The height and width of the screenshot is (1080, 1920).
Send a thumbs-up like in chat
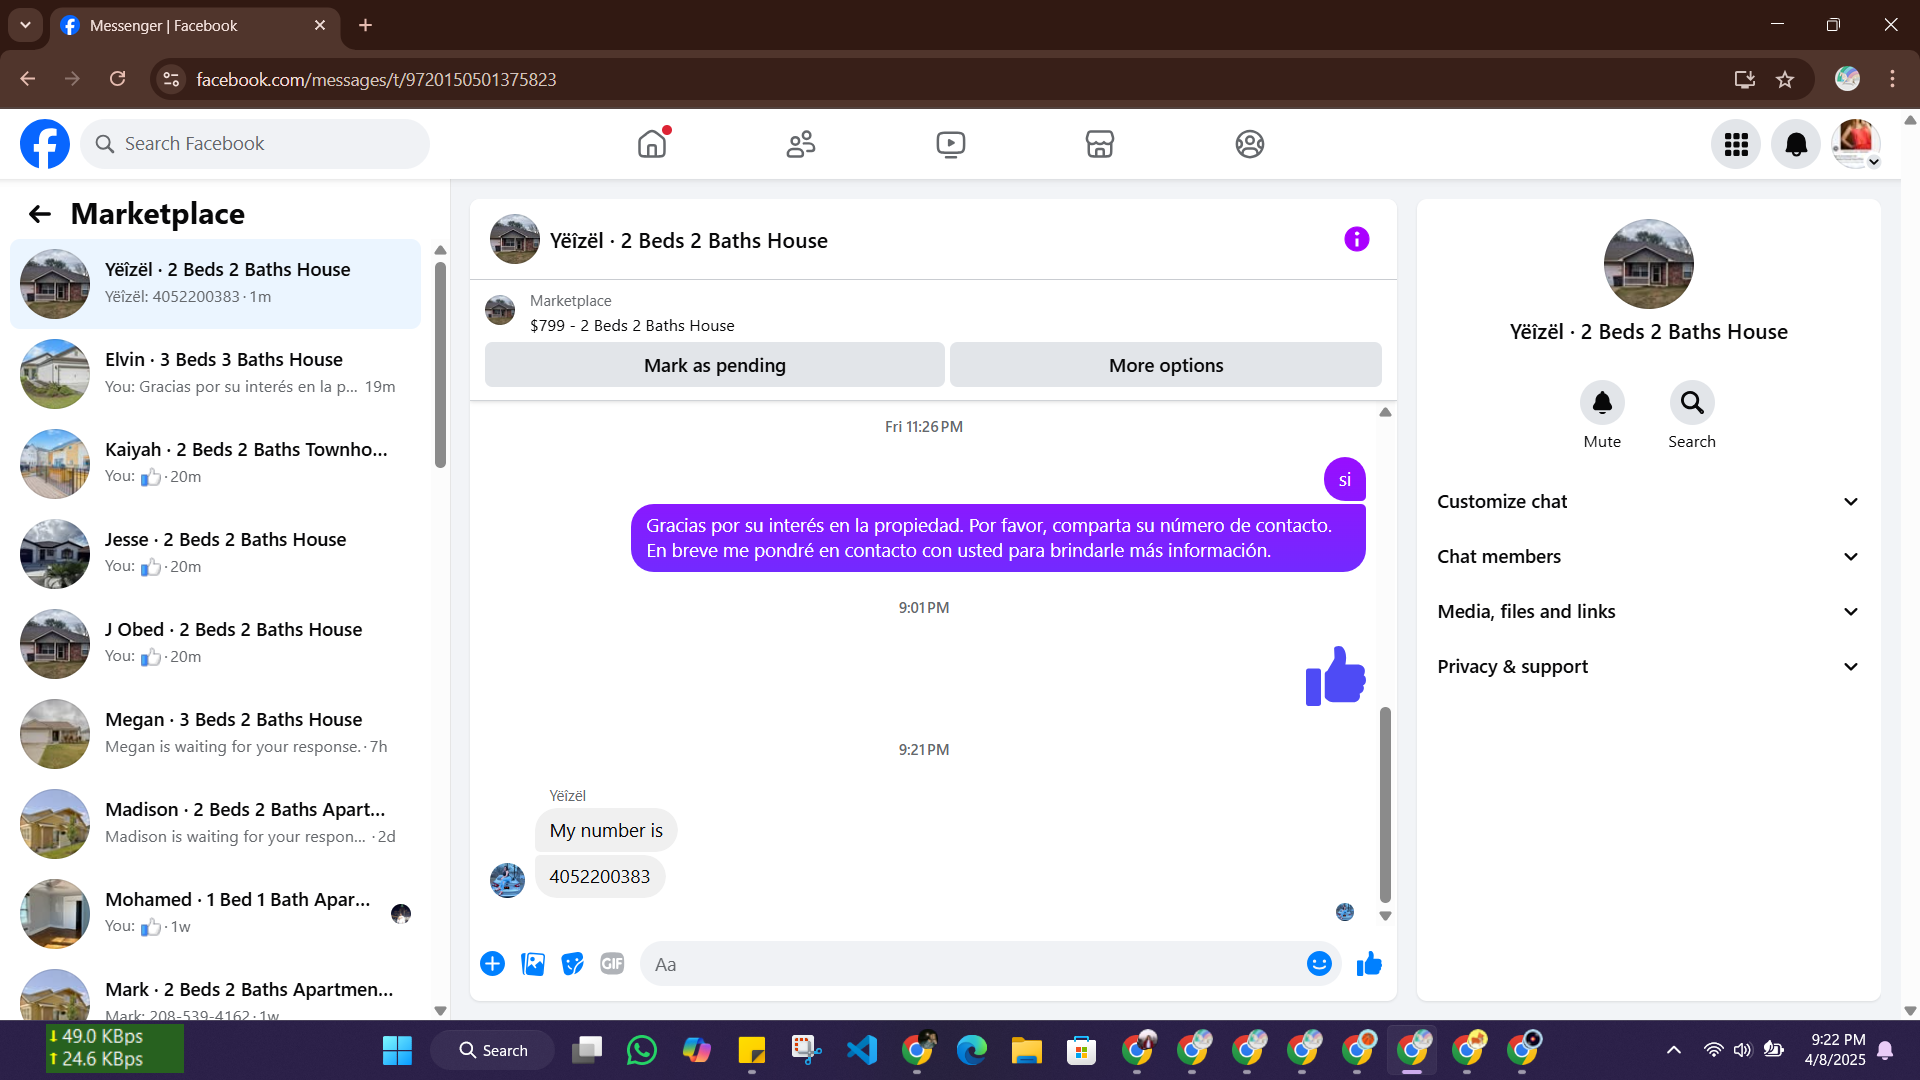(1369, 964)
